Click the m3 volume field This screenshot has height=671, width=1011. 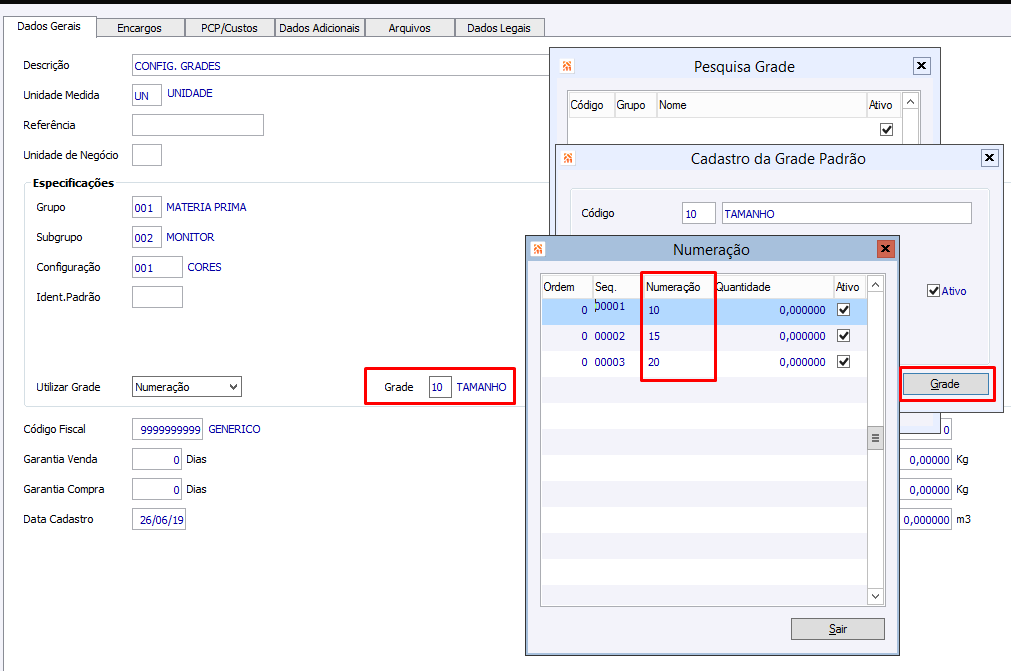(926, 520)
